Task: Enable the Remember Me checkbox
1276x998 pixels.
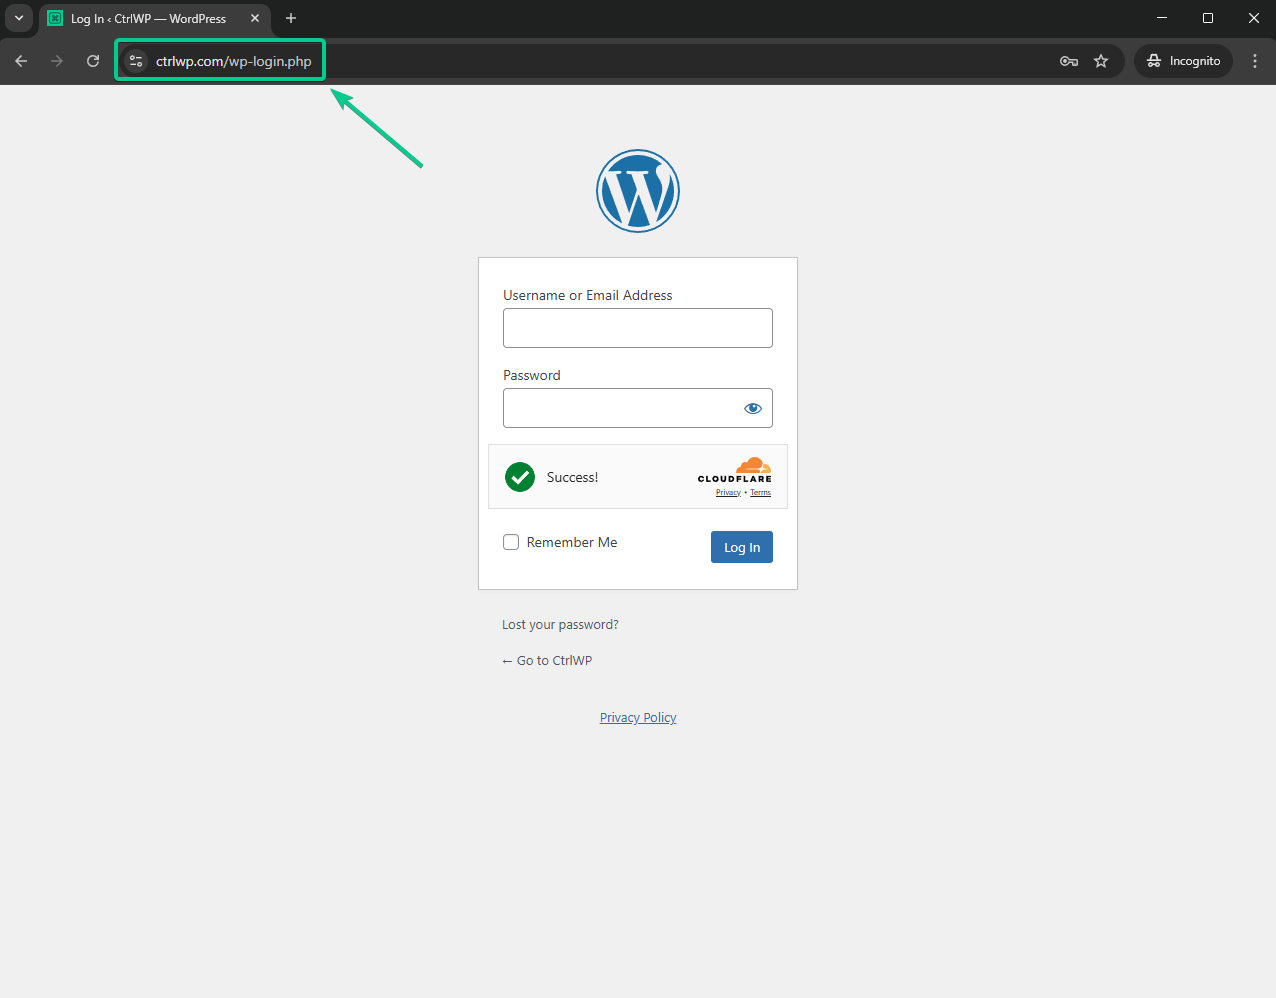Action: click(511, 542)
